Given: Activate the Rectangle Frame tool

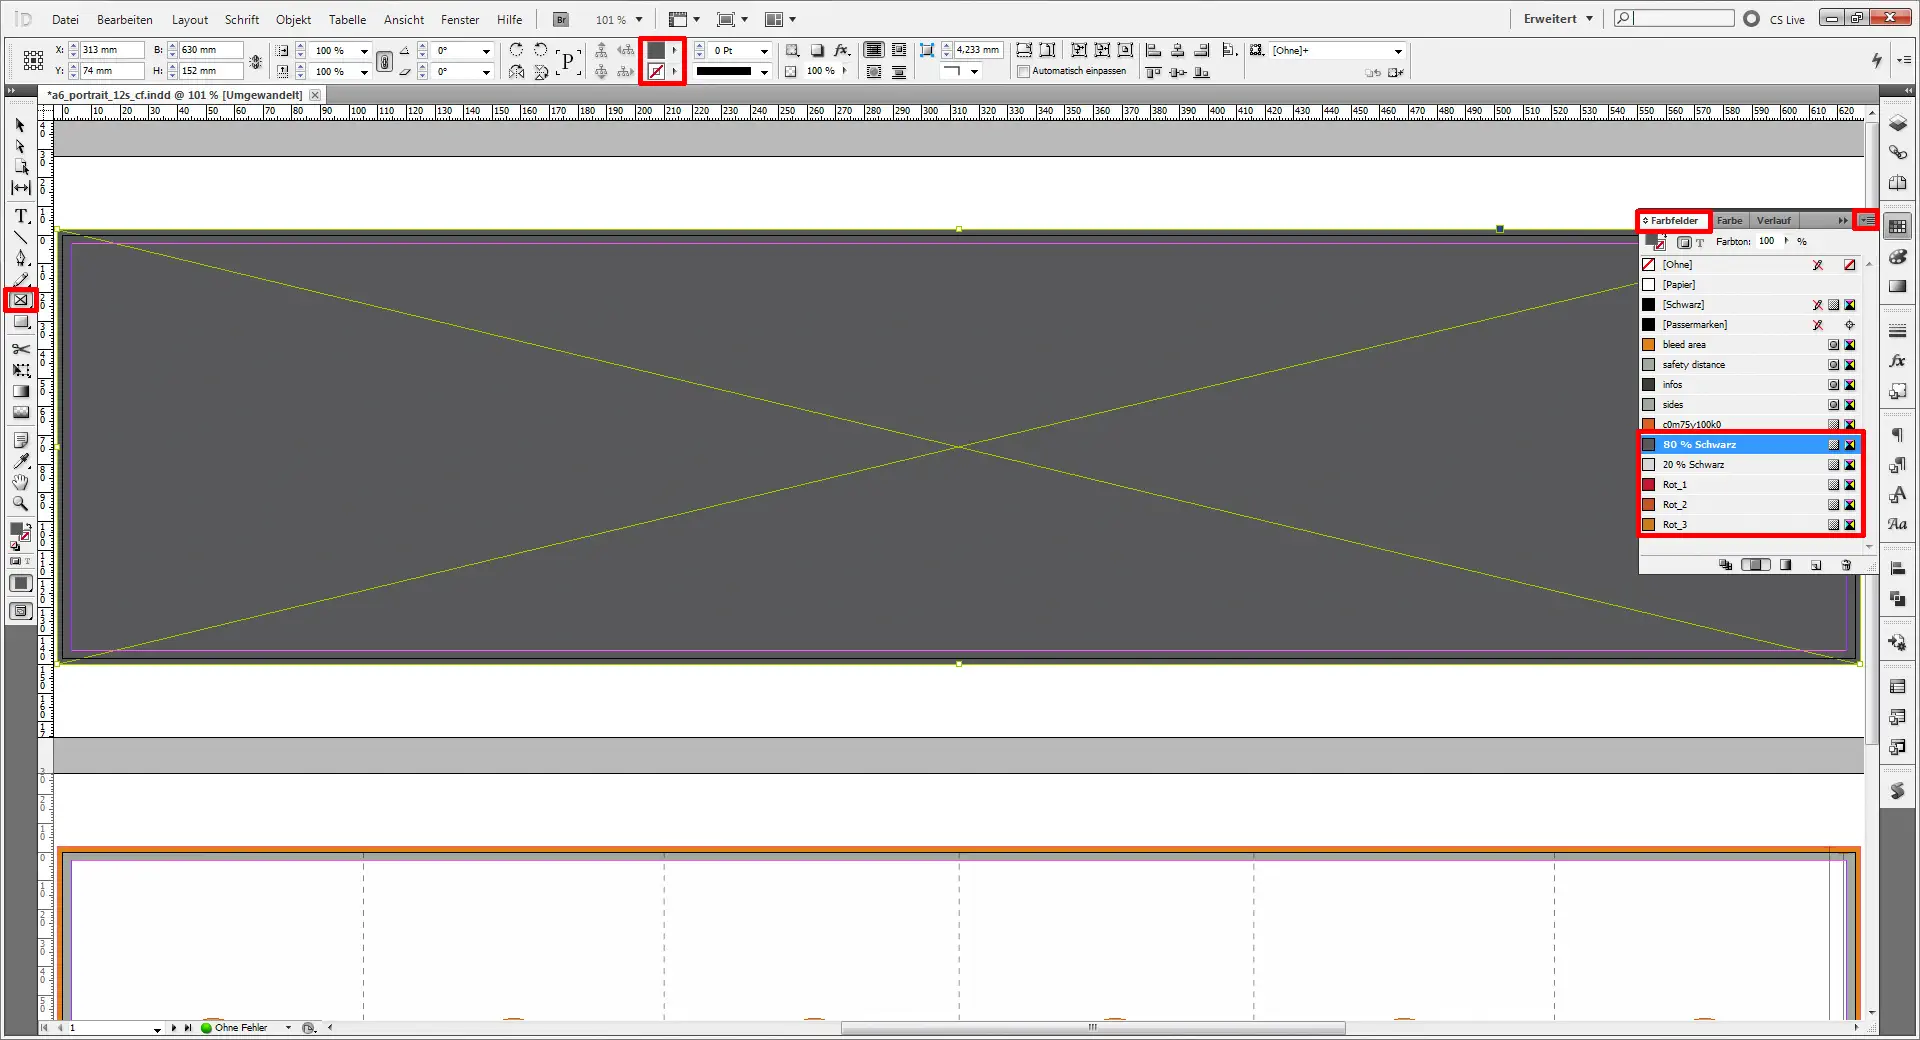Looking at the screenshot, I should 20,300.
